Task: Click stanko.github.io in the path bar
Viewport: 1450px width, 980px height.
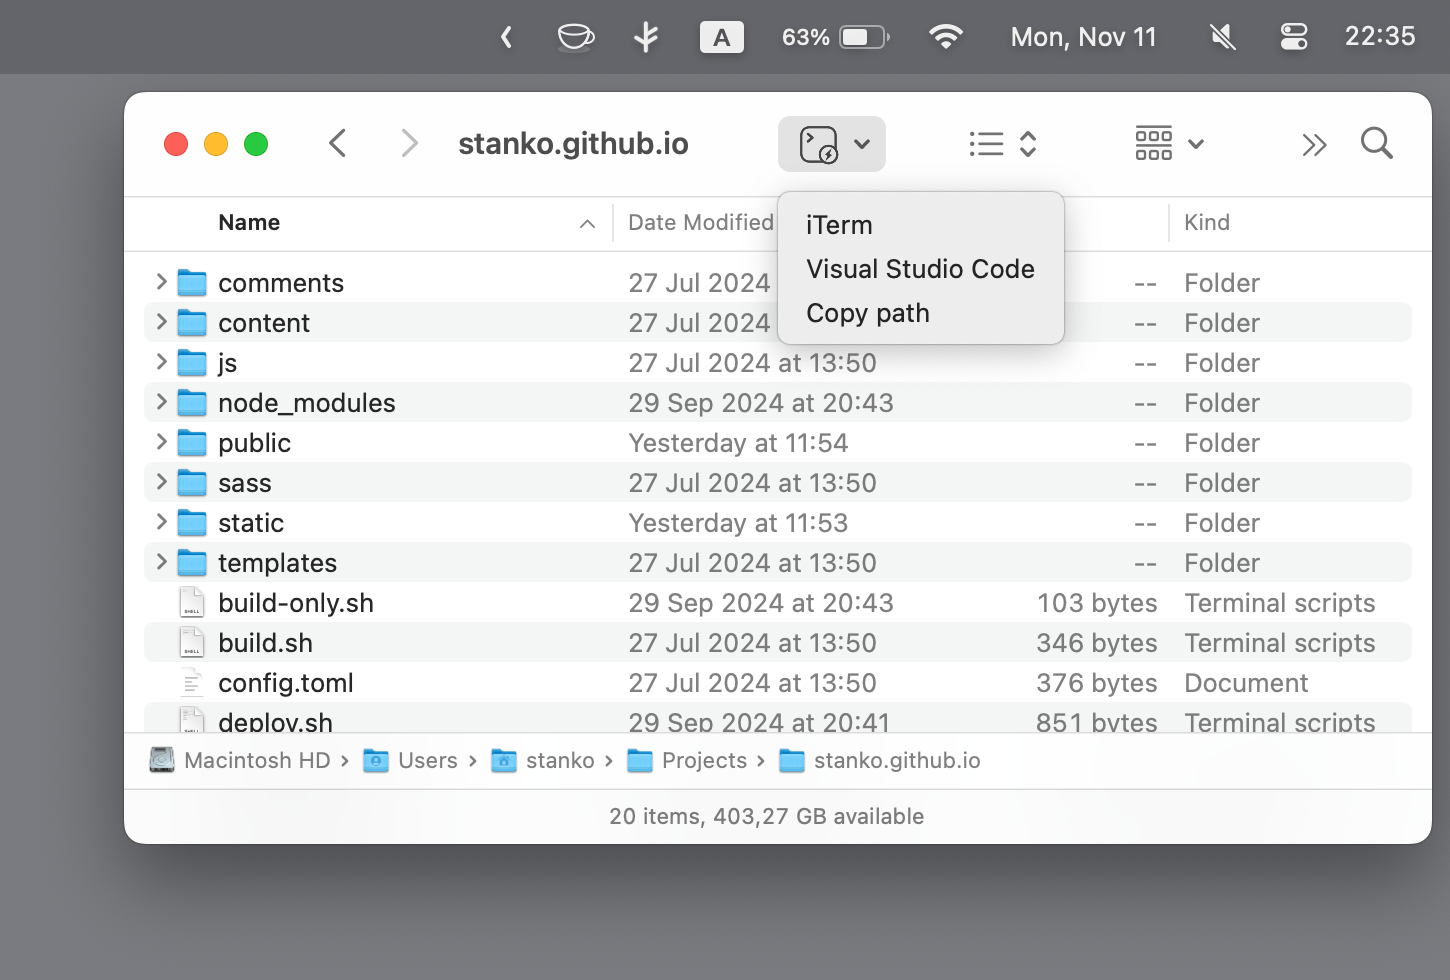Action: [880, 761]
